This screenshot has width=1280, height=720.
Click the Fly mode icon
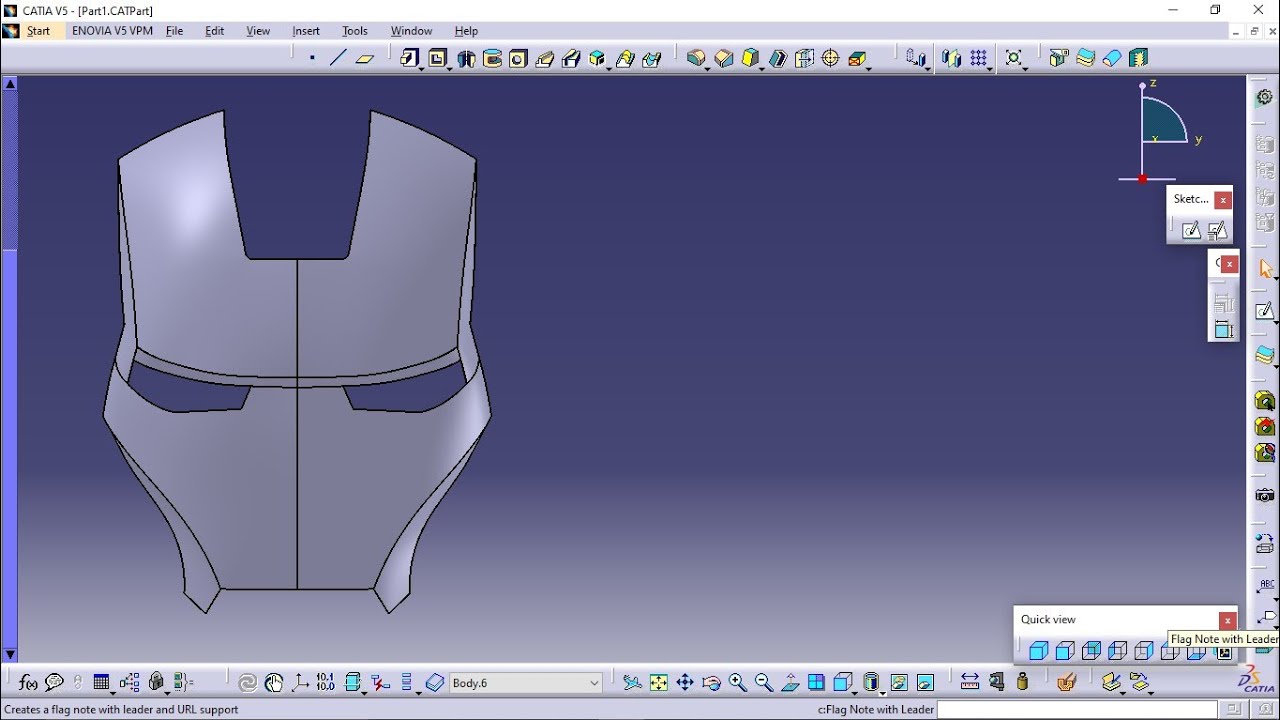(x=632, y=683)
